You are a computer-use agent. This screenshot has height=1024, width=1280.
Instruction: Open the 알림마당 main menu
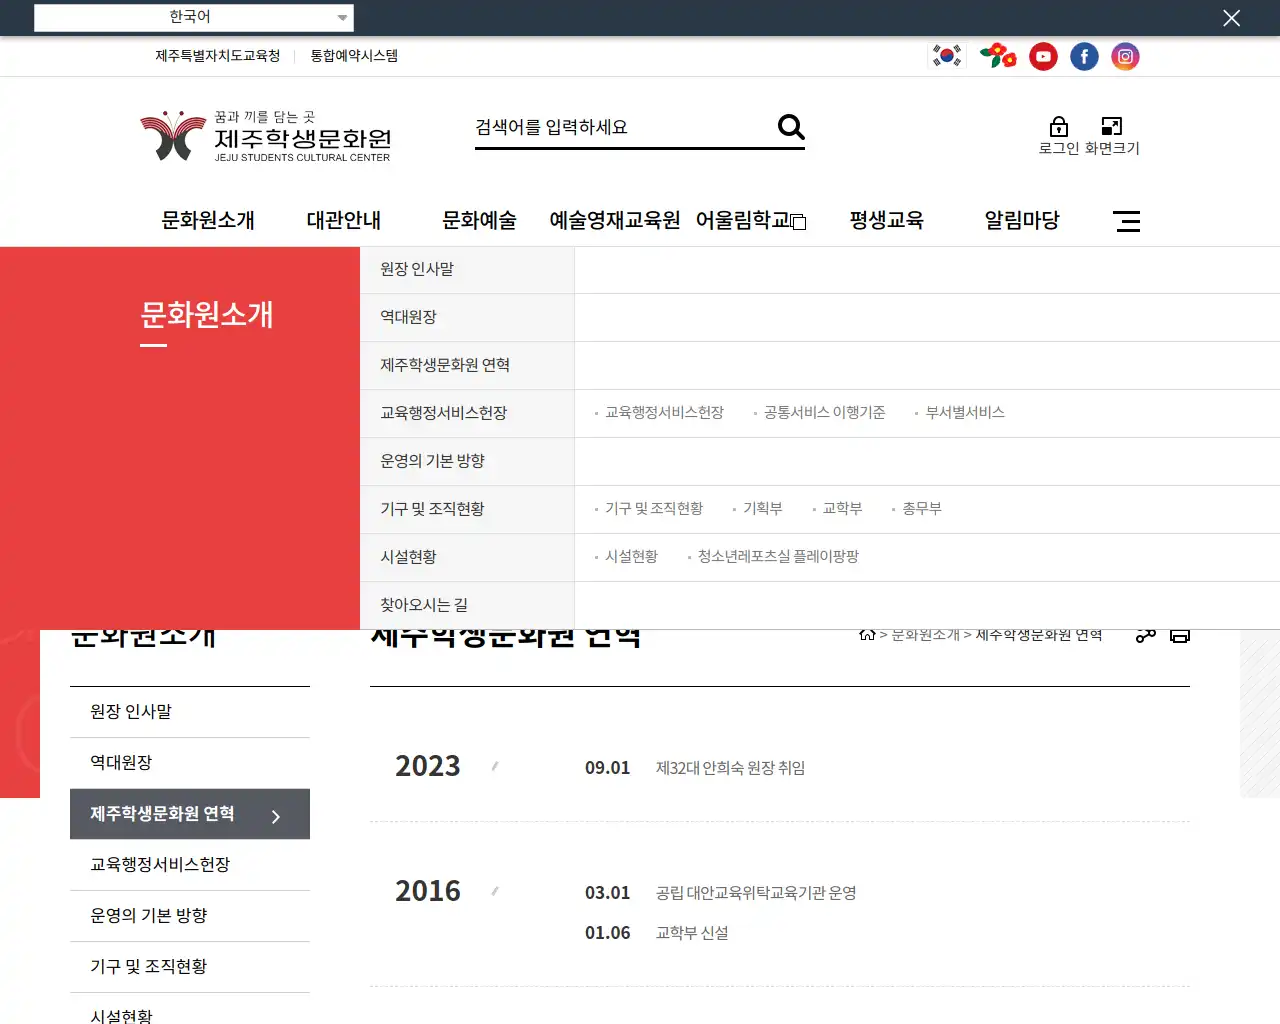pos(1022,220)
